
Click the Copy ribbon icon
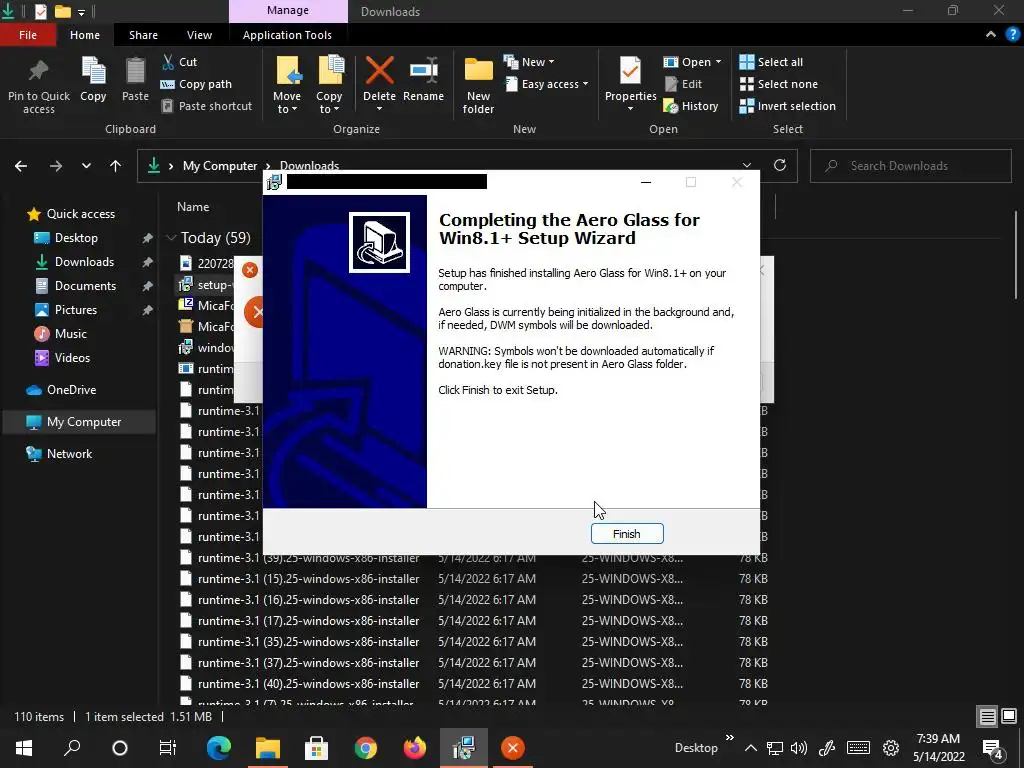coord(93,80)
